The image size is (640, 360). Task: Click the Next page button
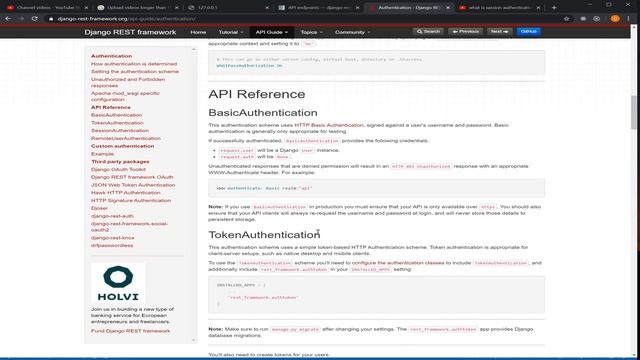499,31
